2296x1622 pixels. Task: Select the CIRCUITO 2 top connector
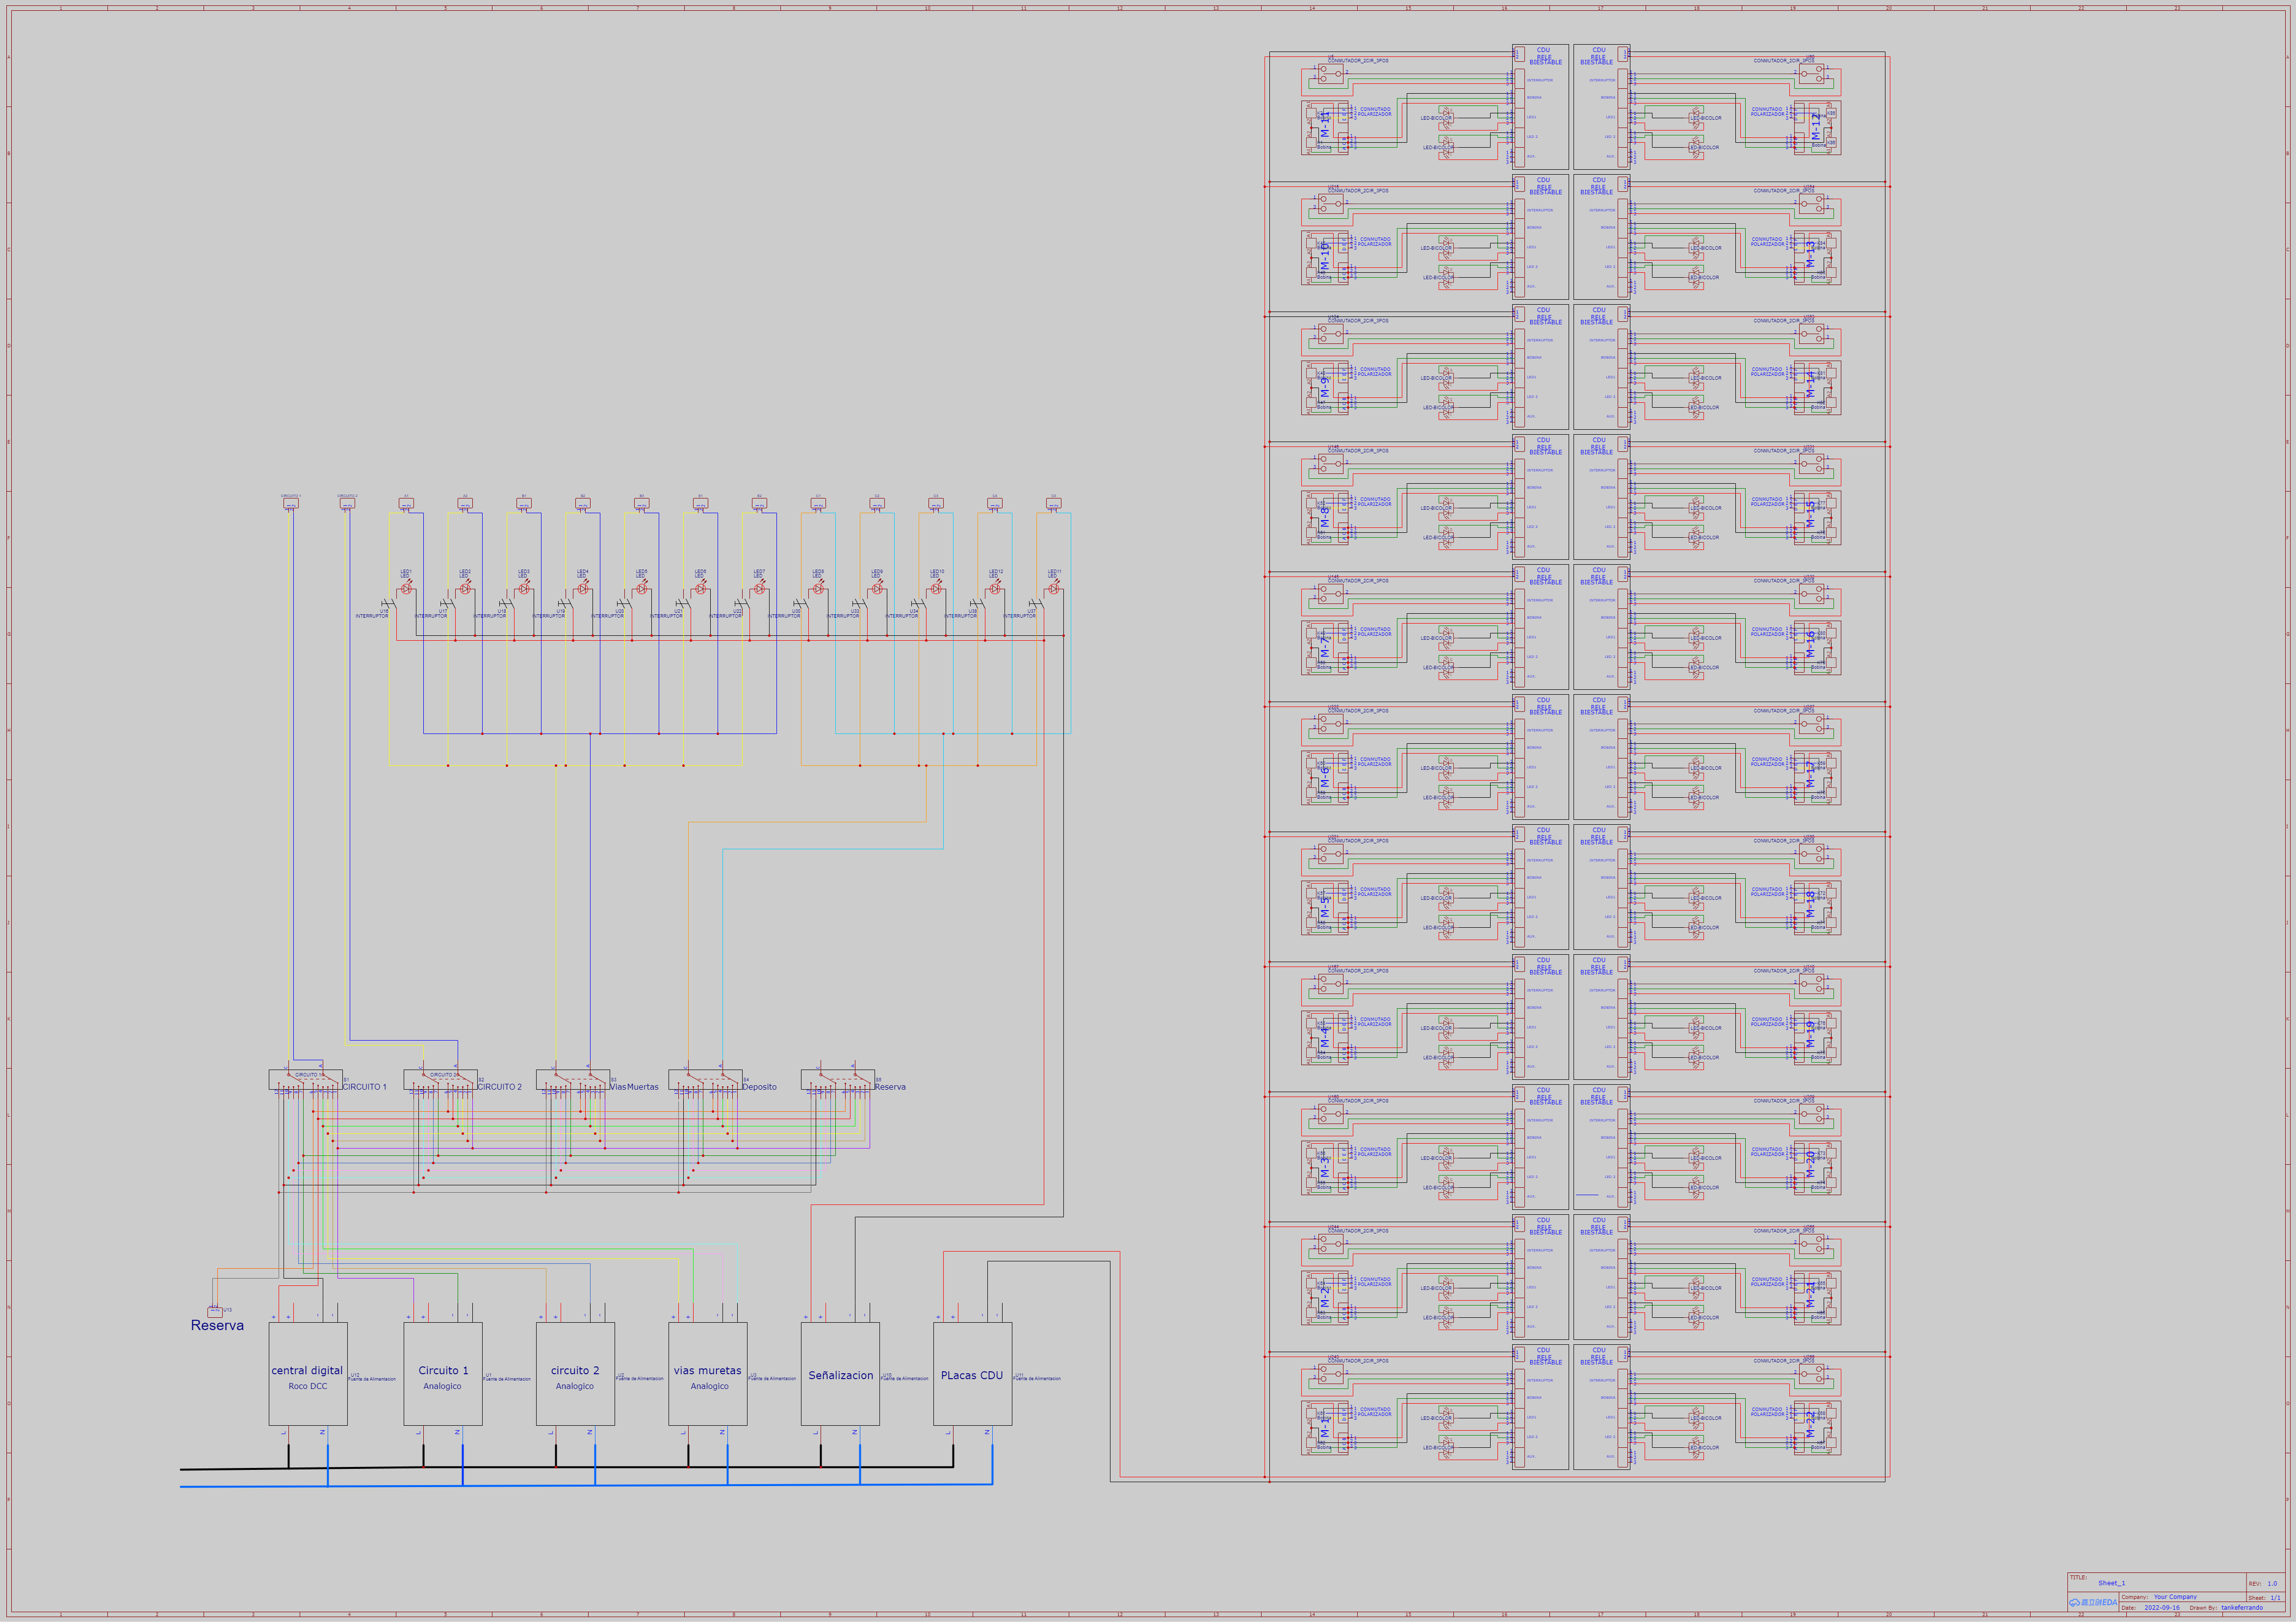347,503
